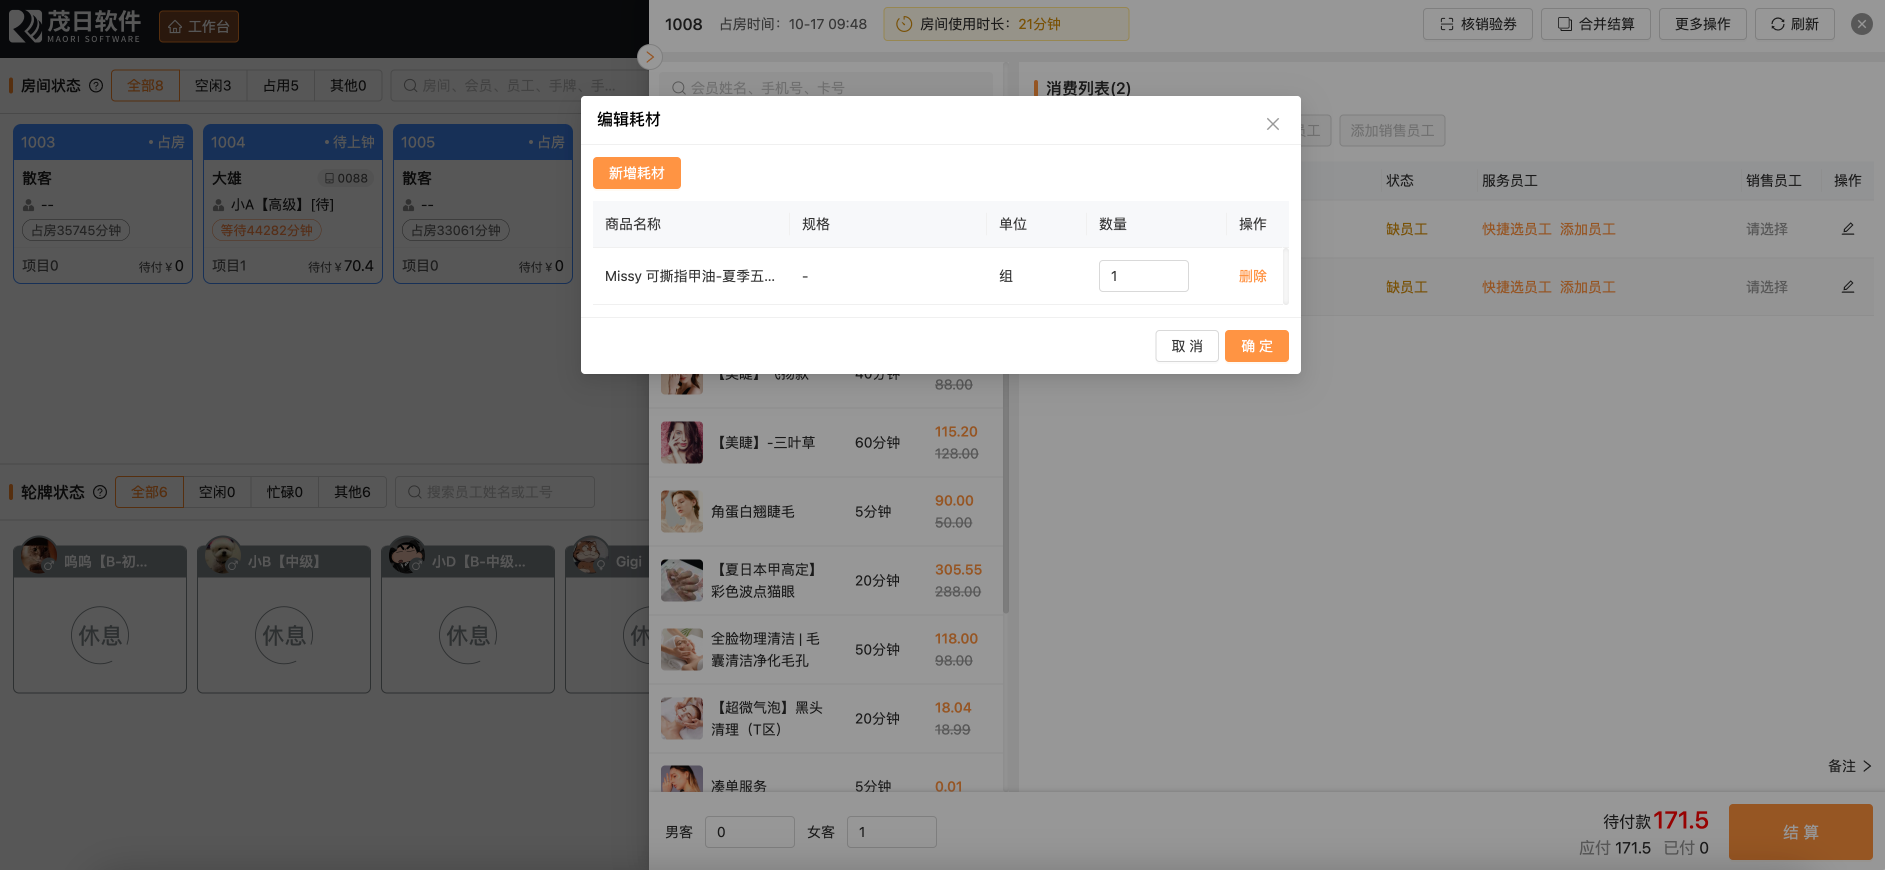This screenshot has height=870, width=1885.
Task: Select the 占用5 room status tab
Action: [x=281, y=86]
